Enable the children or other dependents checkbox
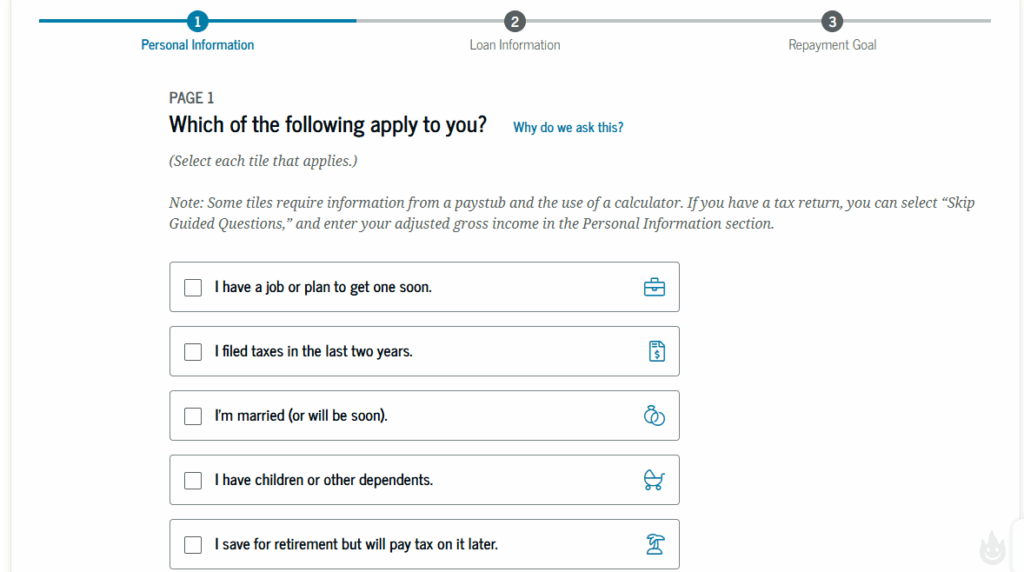 193,481
